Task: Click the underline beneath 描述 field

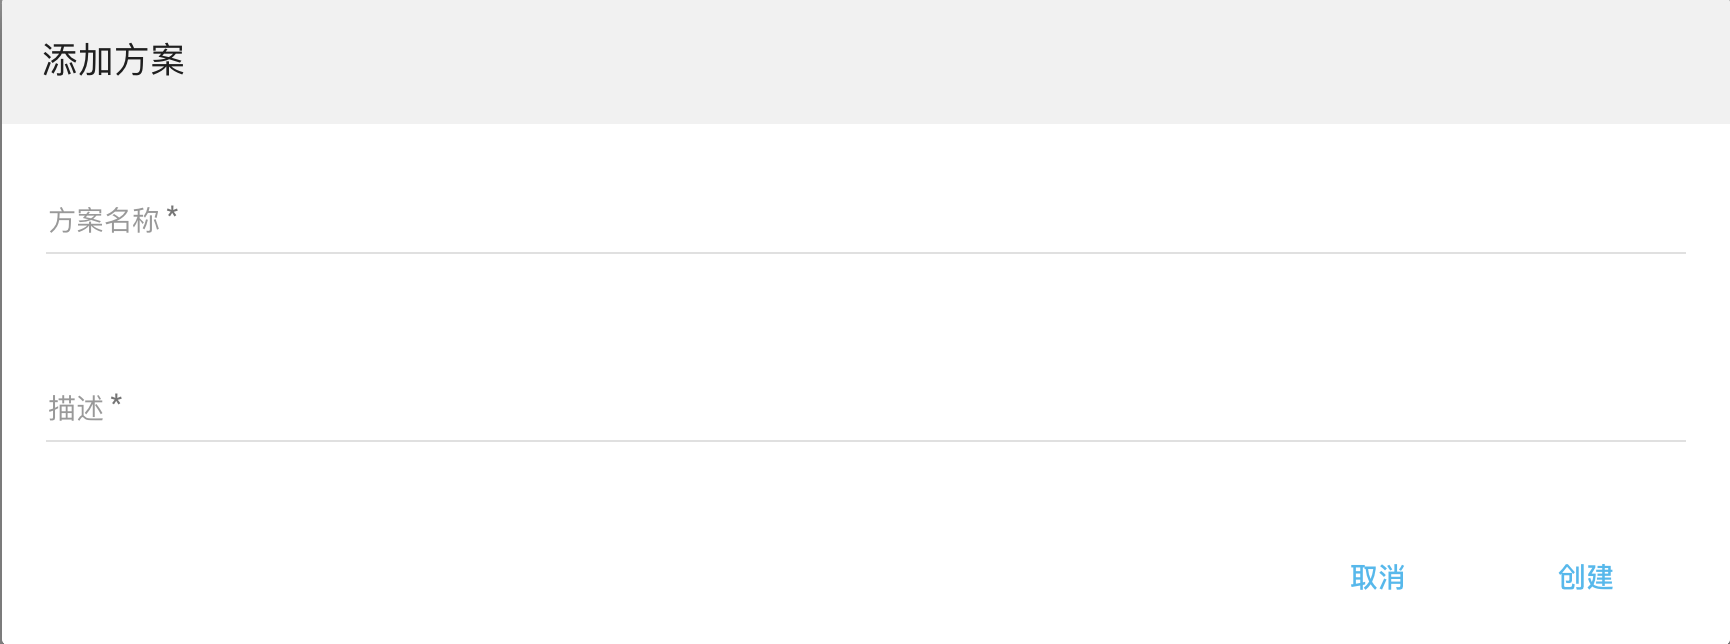Action: [866, 441]
